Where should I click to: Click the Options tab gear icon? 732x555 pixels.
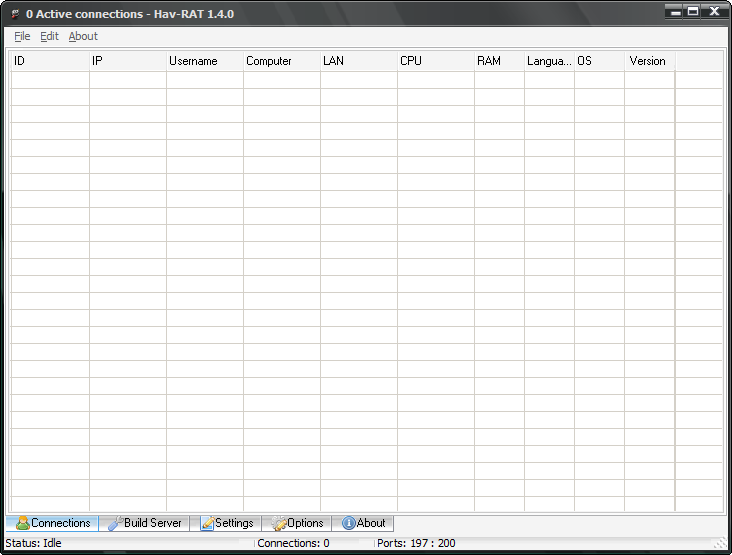pos(279,523)
